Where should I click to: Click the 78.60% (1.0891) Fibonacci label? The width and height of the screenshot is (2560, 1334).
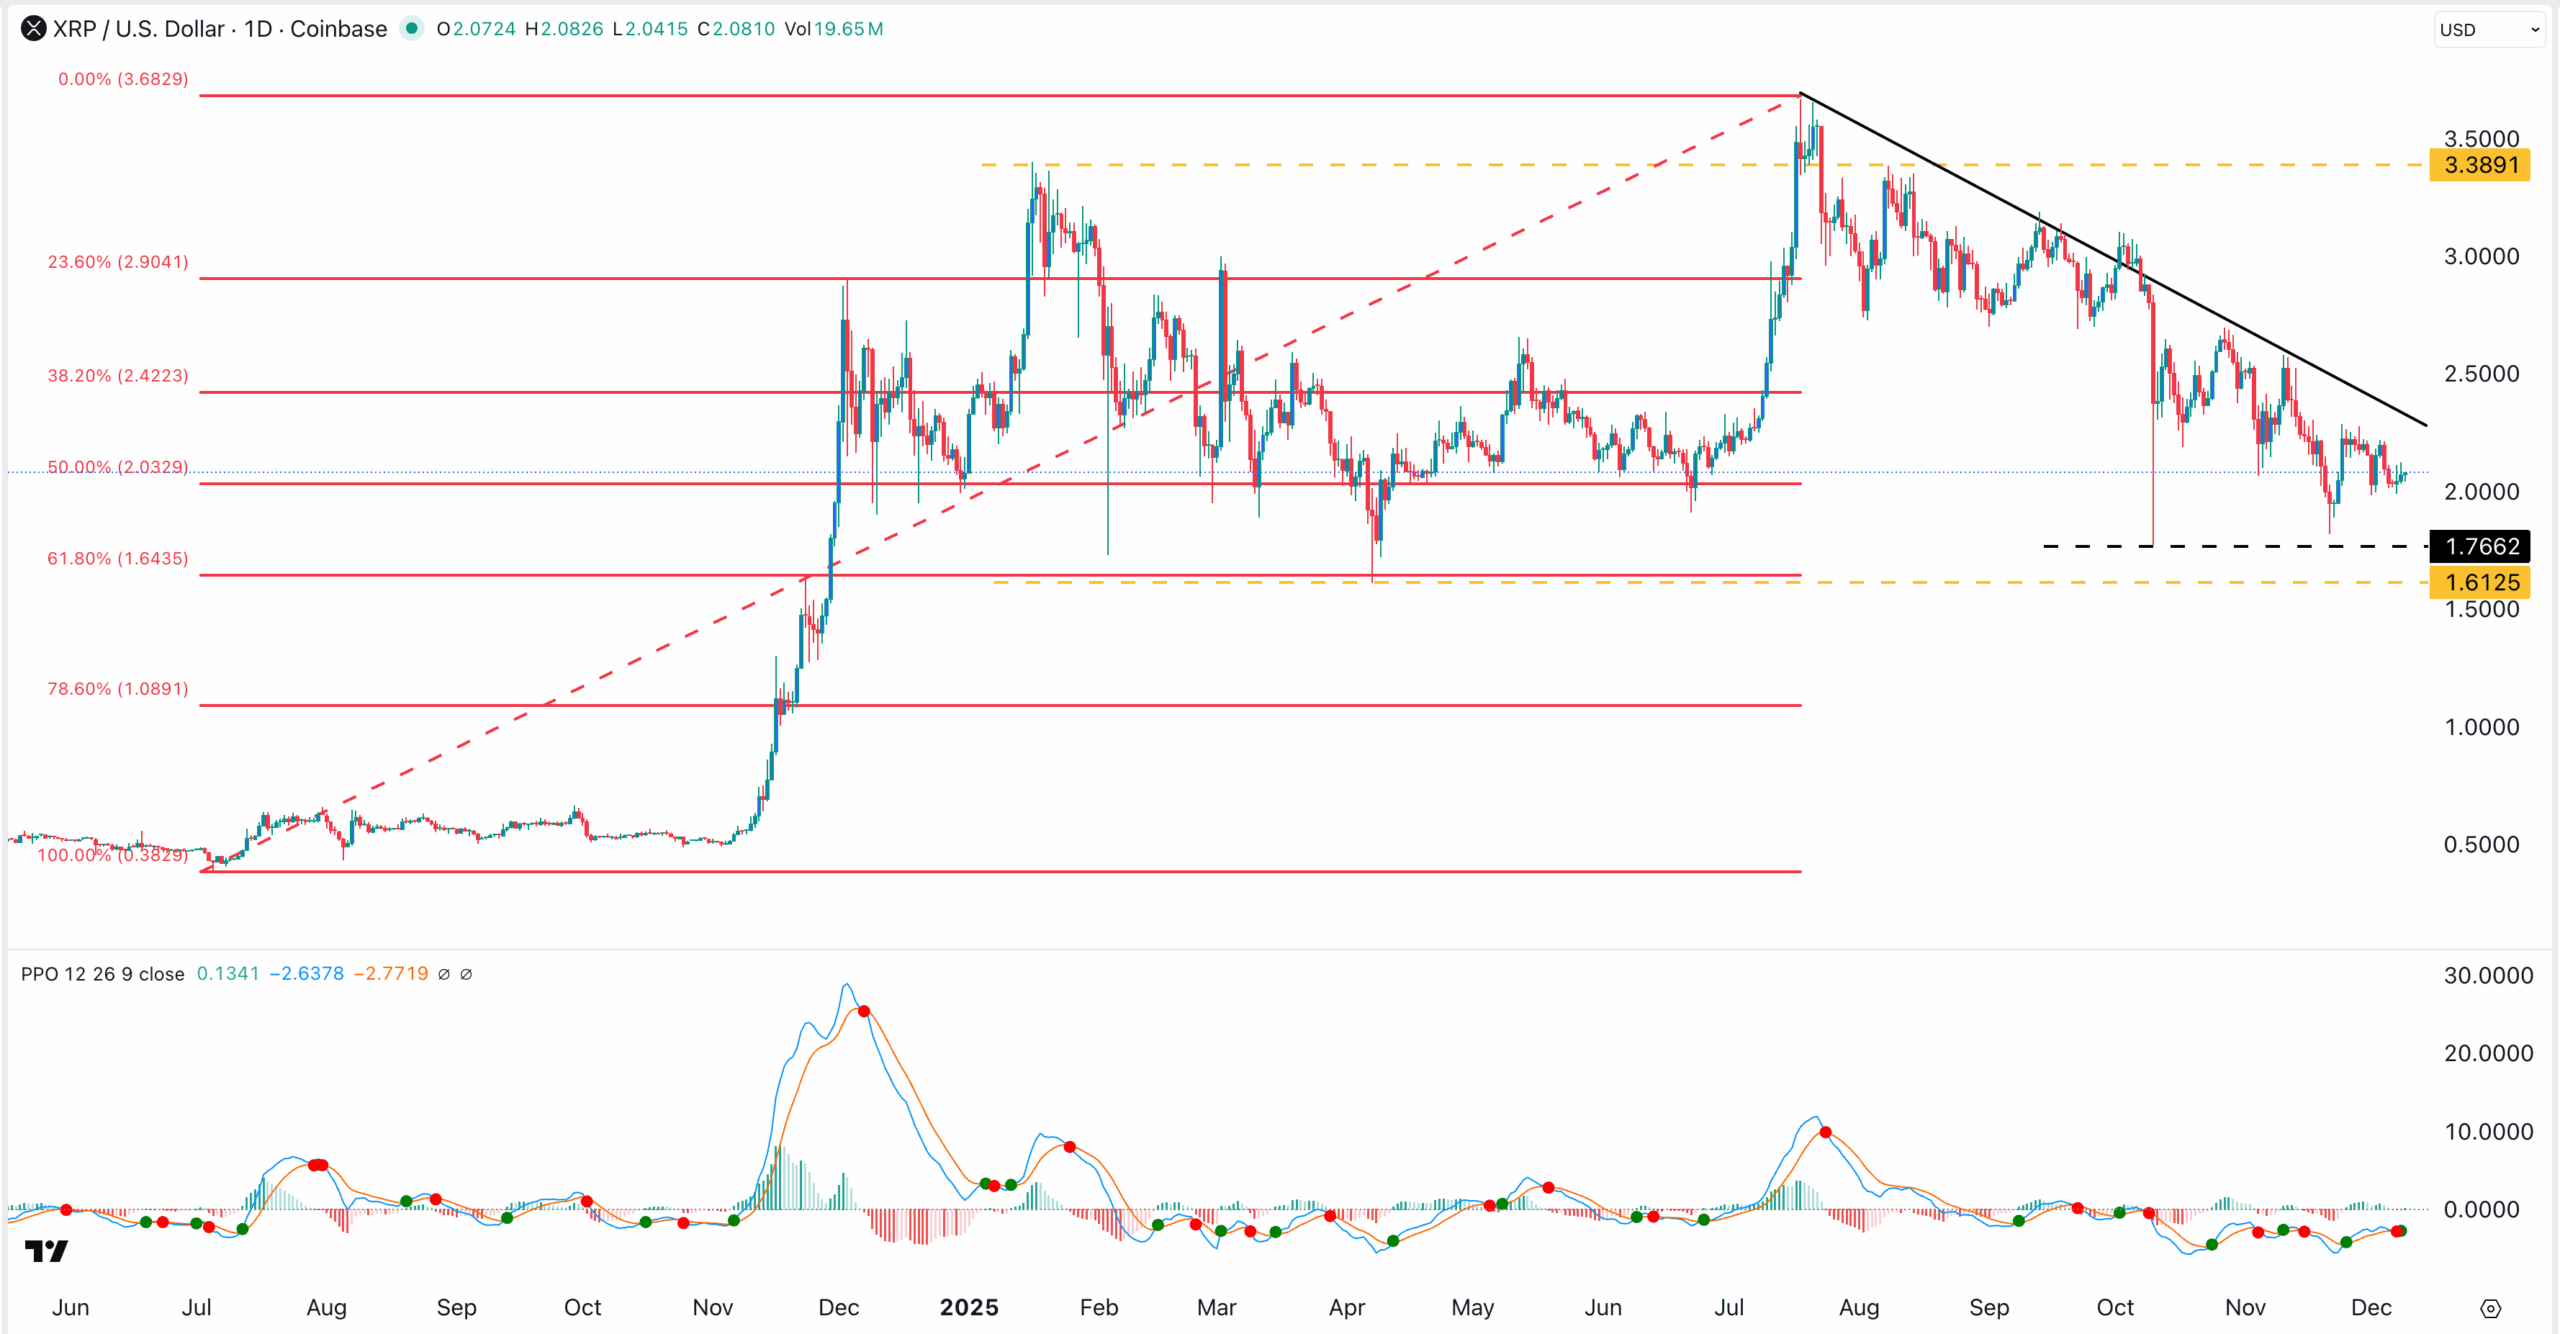(118, 689)
